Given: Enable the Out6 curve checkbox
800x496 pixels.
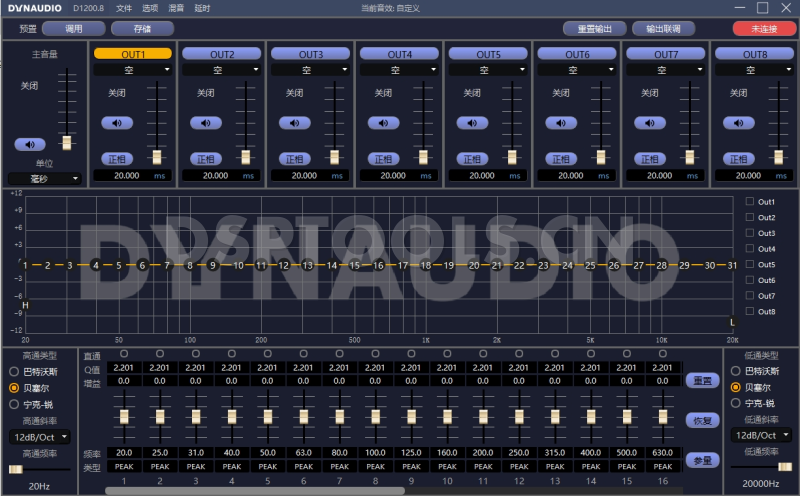Looking at the screenshot, I should coord(749,280).
